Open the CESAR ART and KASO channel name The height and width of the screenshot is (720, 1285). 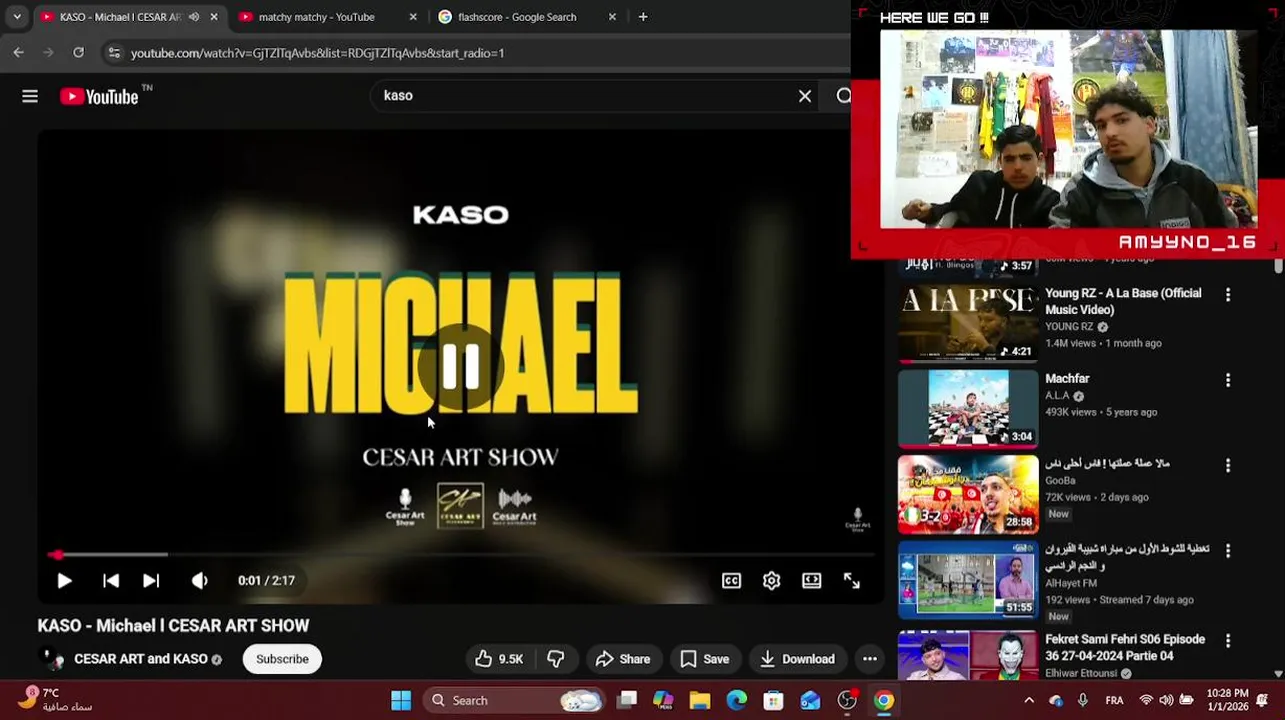(141, 659)
